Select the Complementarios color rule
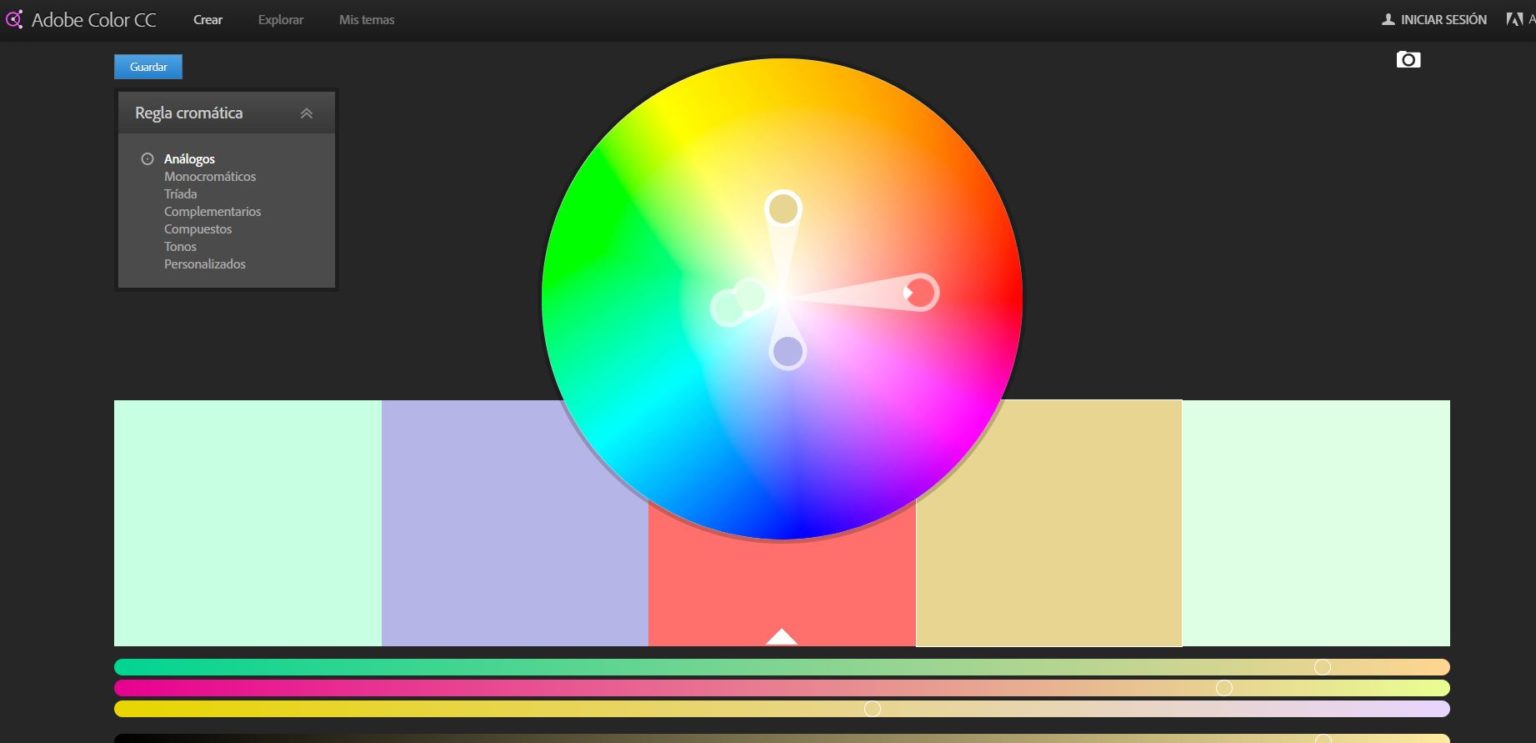This screenshot has height=743, width=1536. (212, 211)
